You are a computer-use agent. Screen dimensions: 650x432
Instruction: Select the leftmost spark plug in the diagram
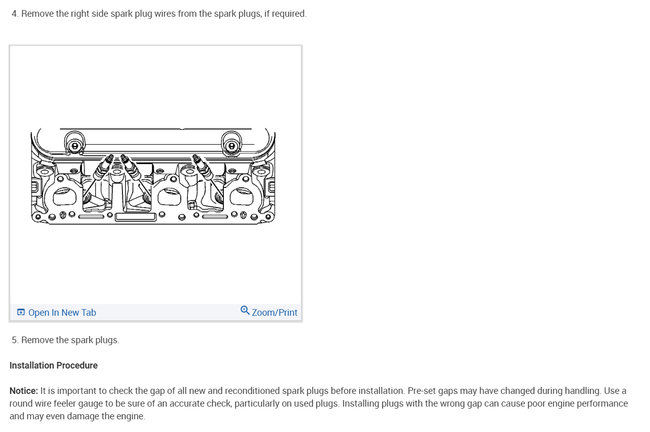pos(104,166)
